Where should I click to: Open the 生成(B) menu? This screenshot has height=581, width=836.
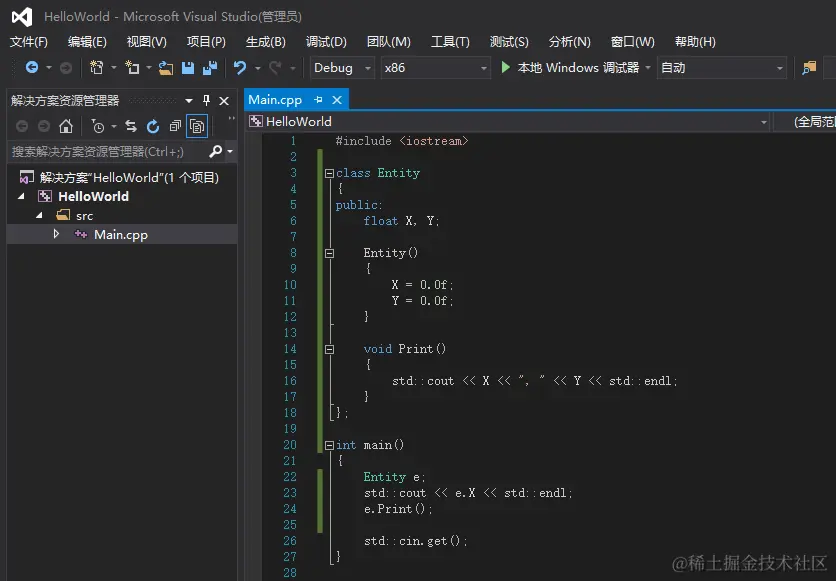pos(266,42)
